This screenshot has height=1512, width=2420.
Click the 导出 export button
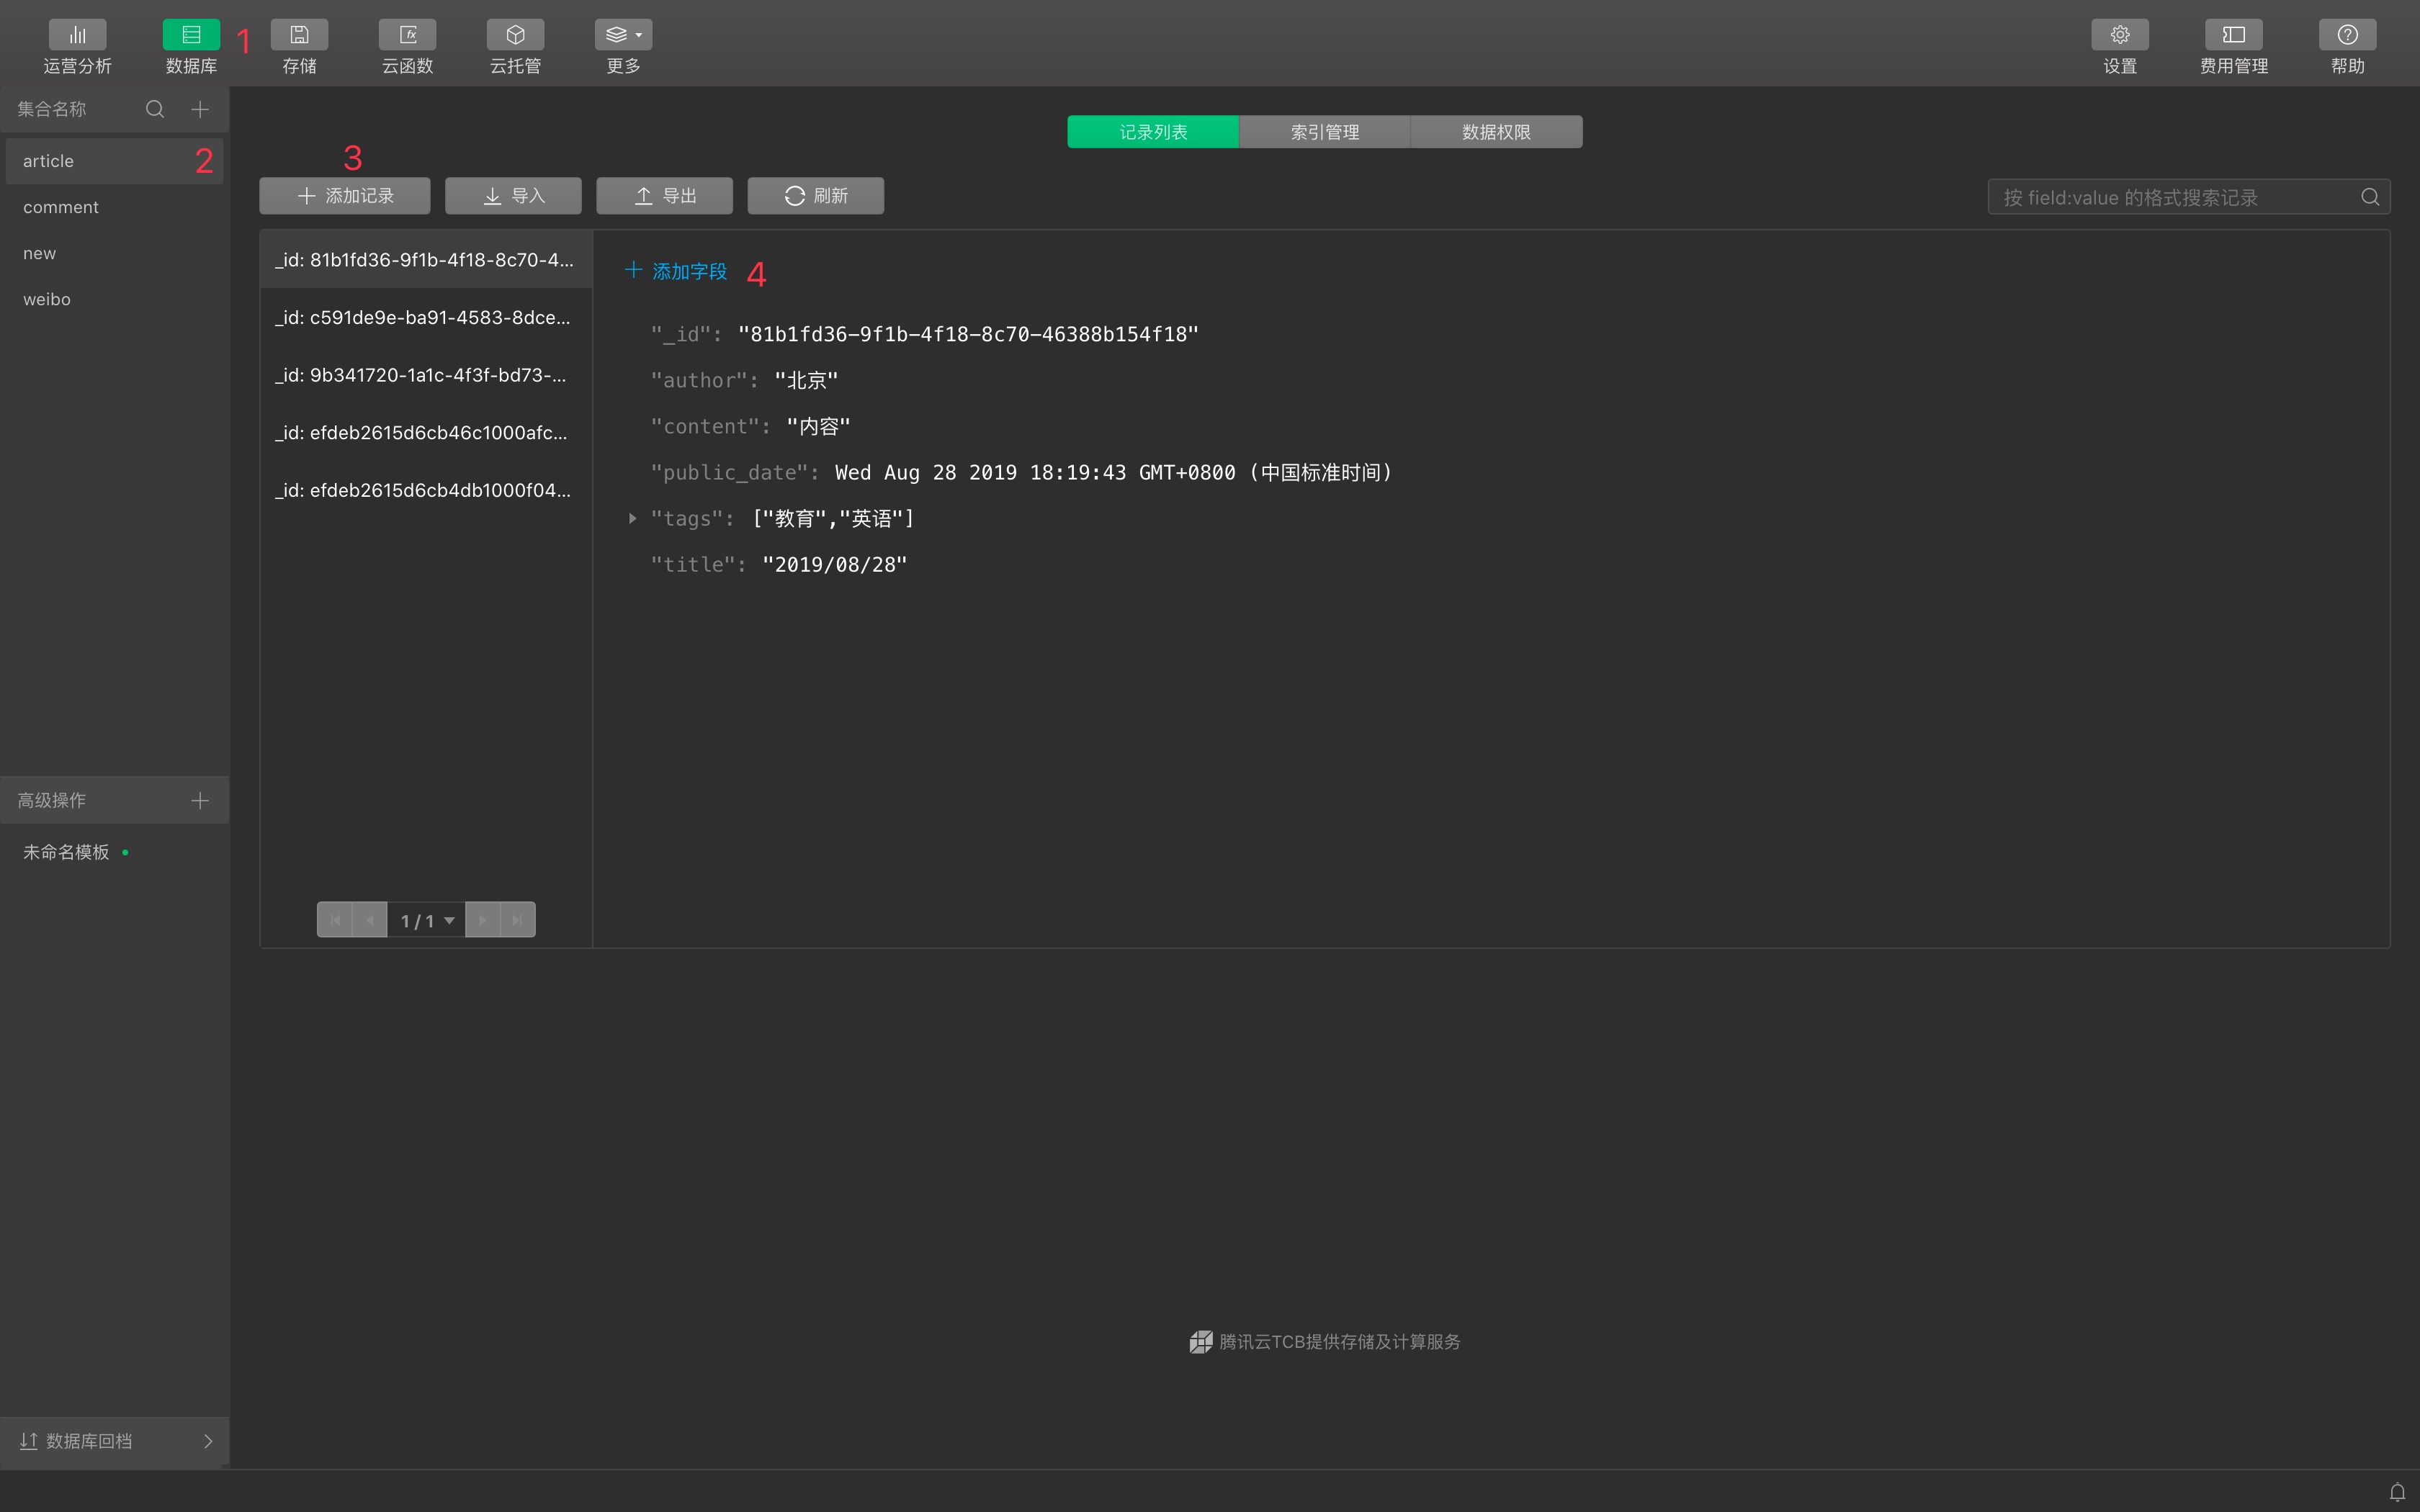664,196
